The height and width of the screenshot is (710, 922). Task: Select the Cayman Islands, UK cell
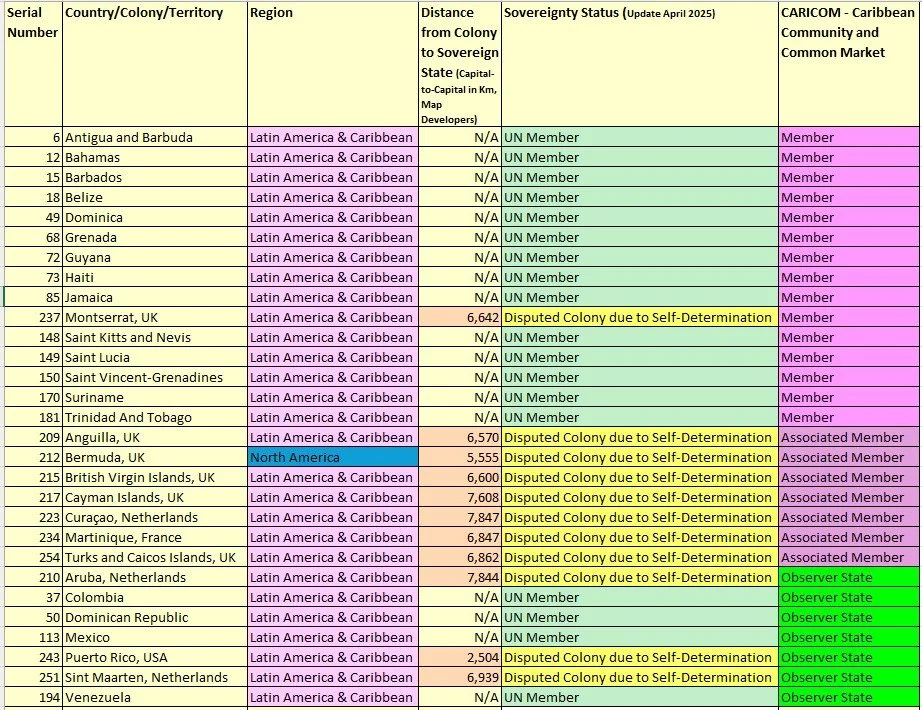pyautogui.click(x=155, y=497)
